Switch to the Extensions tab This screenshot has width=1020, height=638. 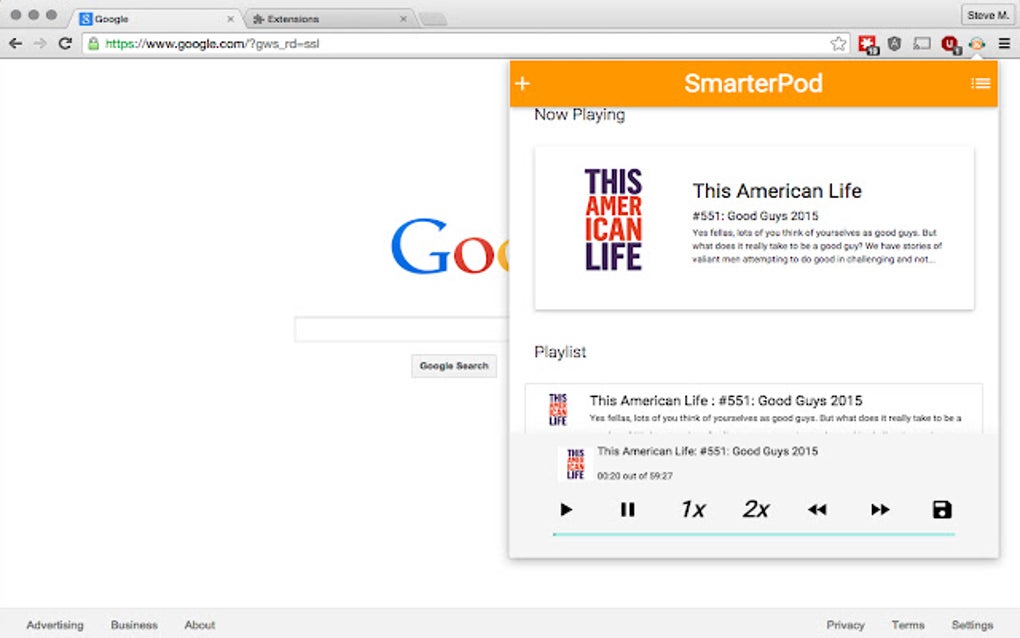(329, 19)
